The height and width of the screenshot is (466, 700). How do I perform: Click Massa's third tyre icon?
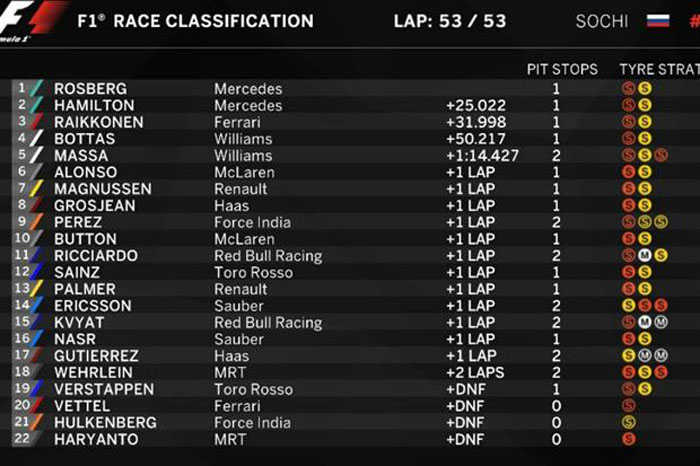tap(661, 155)
